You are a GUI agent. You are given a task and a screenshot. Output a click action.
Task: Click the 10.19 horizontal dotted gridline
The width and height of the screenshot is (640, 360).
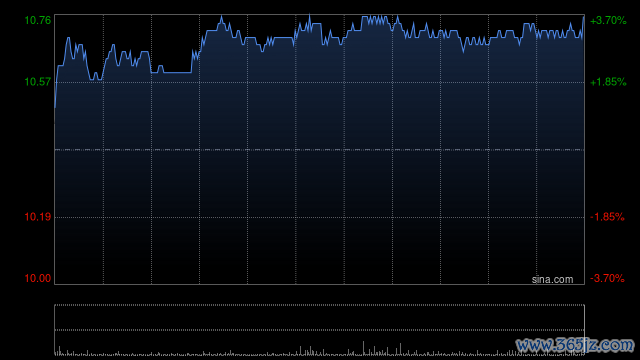(x=320, y=217)
